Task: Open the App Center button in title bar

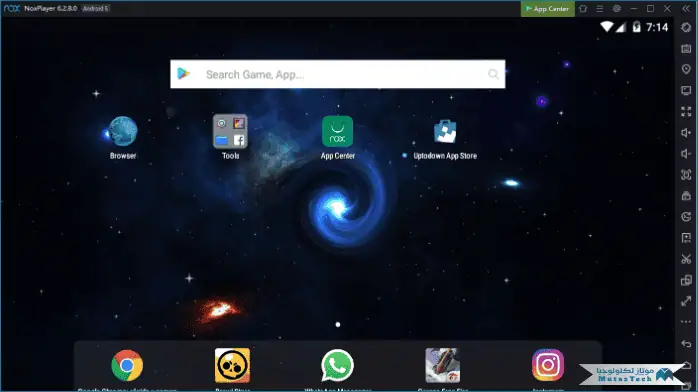Action: coord(548,8)
